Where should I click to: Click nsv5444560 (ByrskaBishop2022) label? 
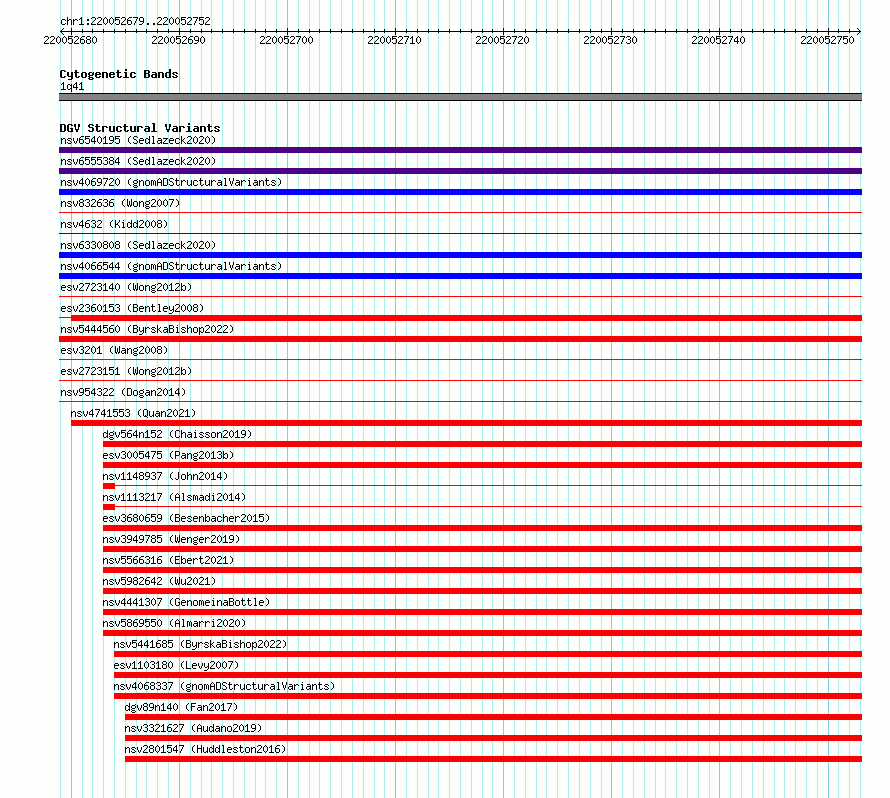tap(147, 329)
